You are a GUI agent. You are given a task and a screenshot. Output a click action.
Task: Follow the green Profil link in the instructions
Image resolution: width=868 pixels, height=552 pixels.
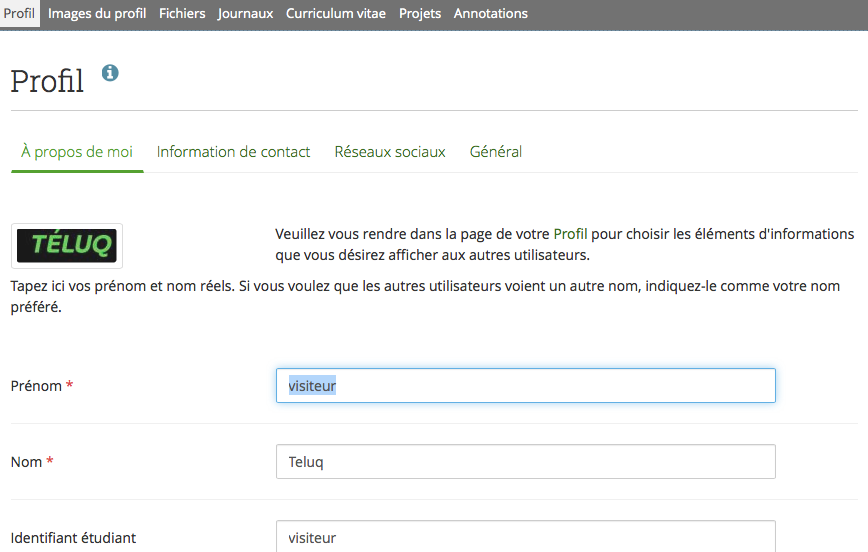click(x=570, y=234)
